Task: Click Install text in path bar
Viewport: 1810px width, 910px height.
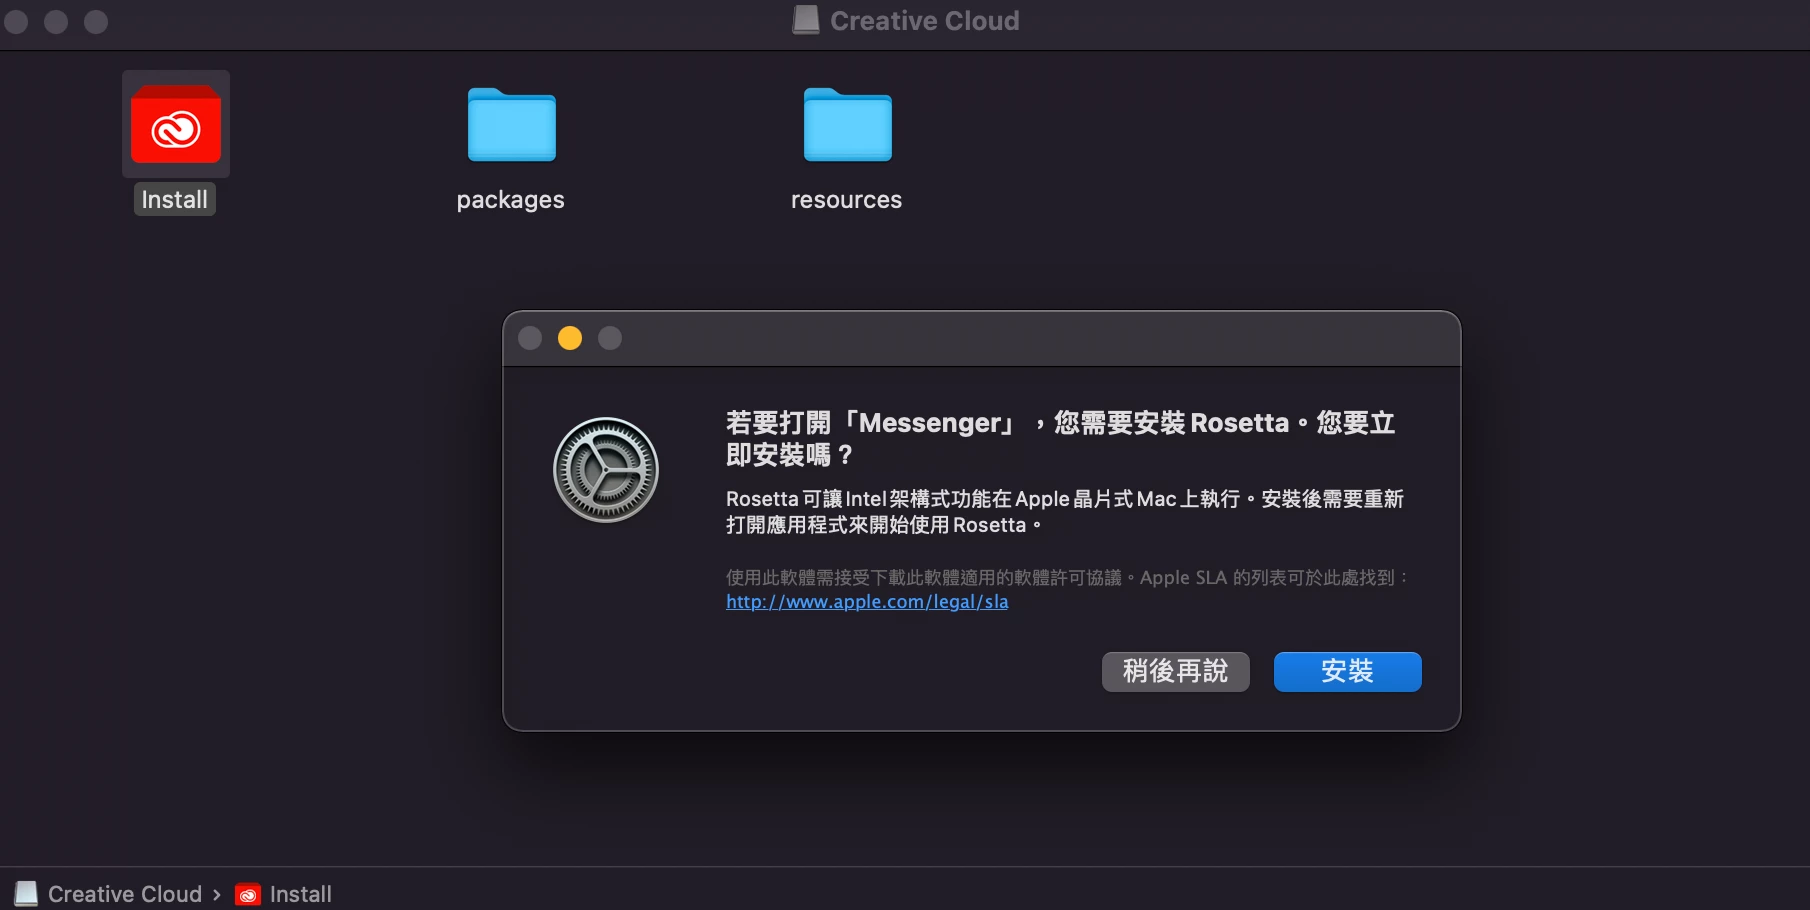Action: tap(301, 894)
